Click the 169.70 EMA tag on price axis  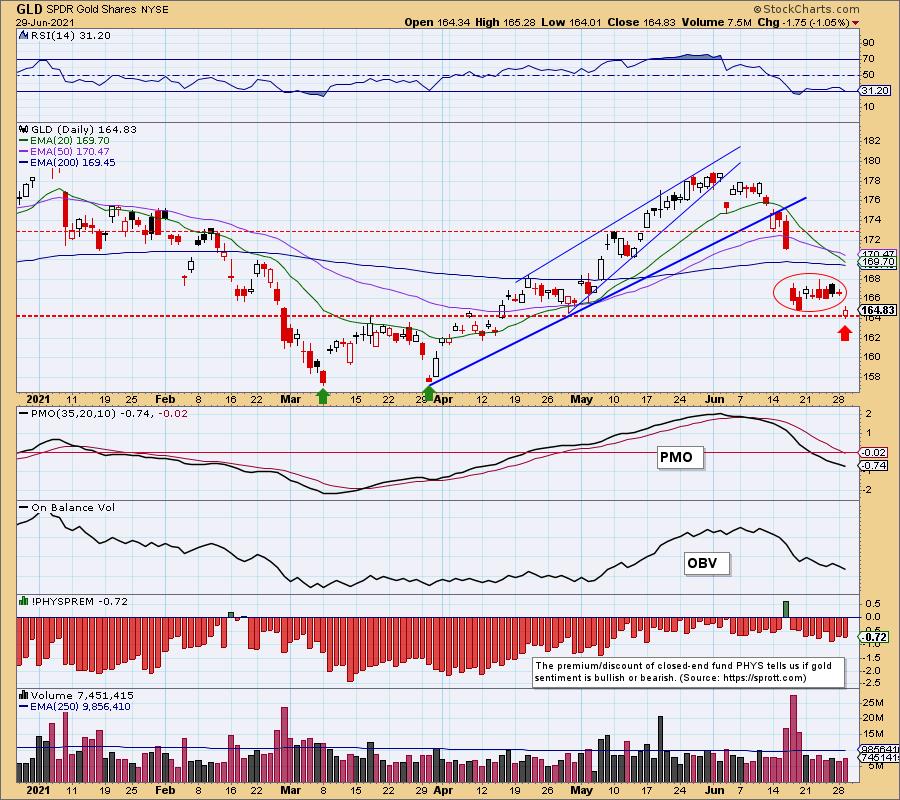coord(878,262)
